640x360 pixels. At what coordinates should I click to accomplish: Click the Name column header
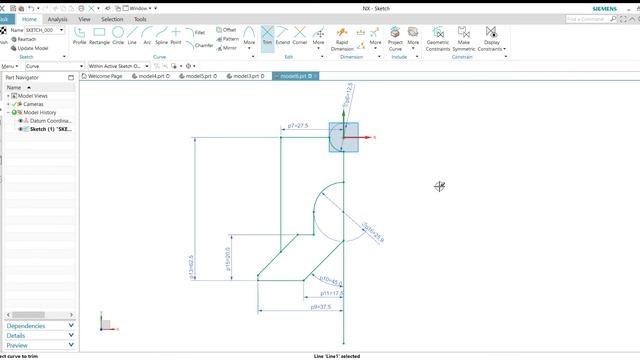(40, 87)
